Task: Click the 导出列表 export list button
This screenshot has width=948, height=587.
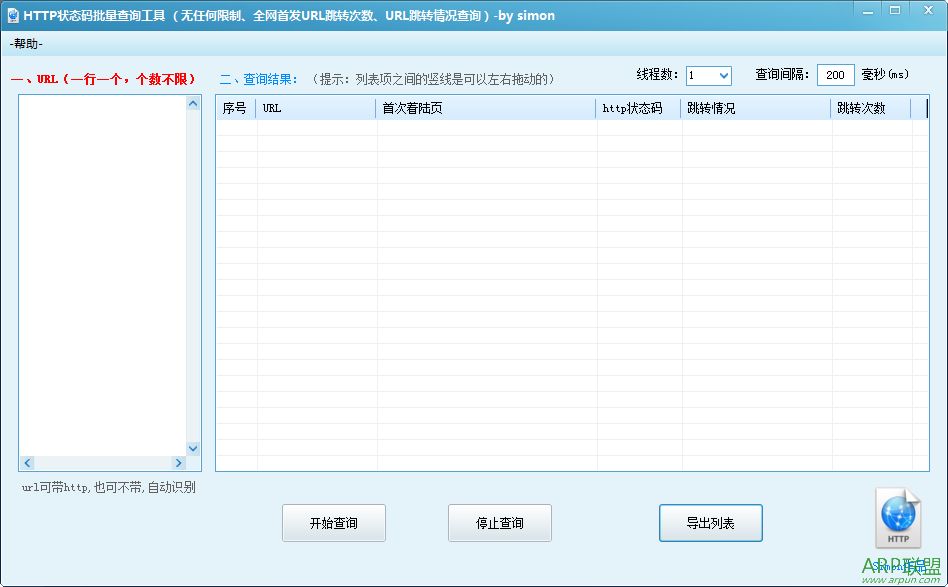Action: (x=710, y=522)
